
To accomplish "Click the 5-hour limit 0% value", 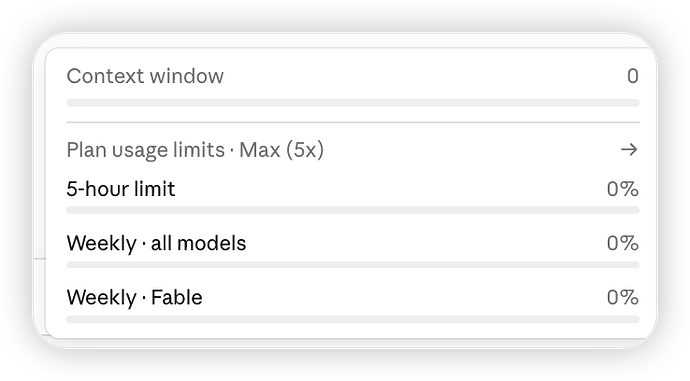I will [x=623, y=189].
